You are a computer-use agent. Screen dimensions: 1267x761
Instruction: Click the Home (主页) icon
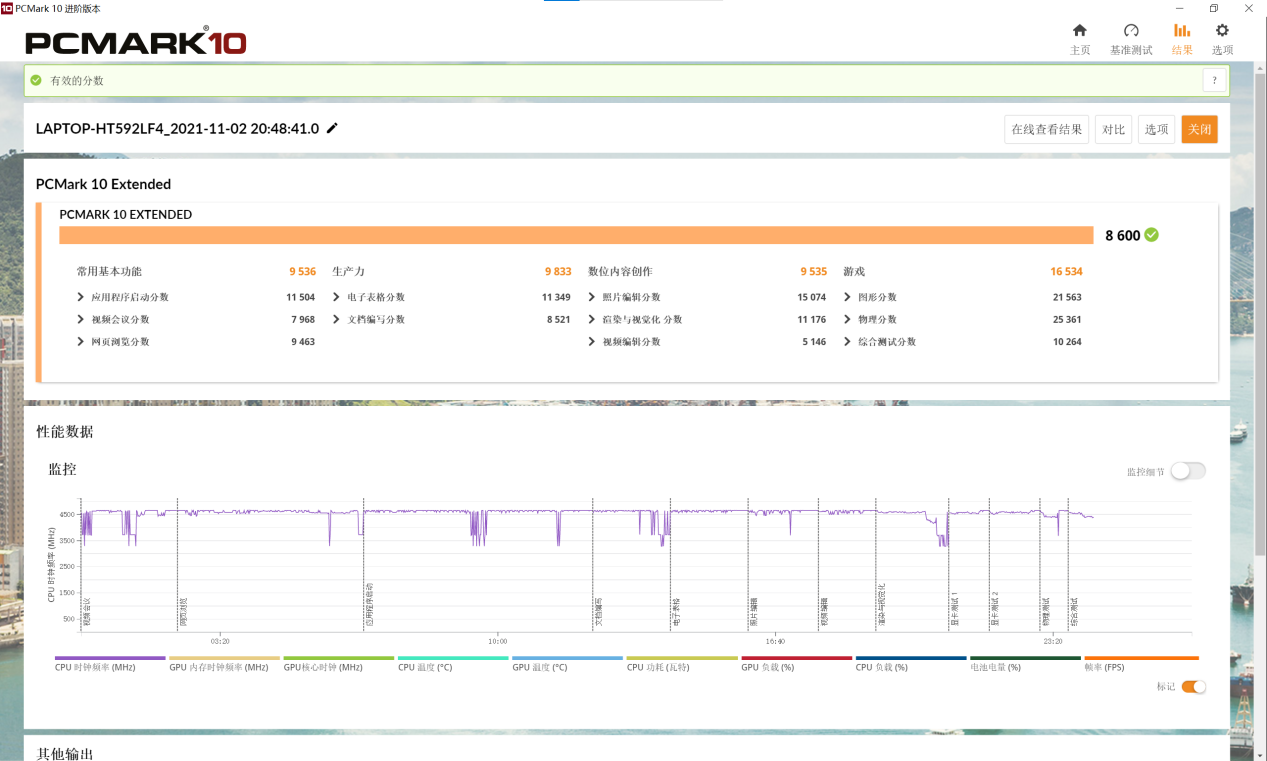(1079, 31)
